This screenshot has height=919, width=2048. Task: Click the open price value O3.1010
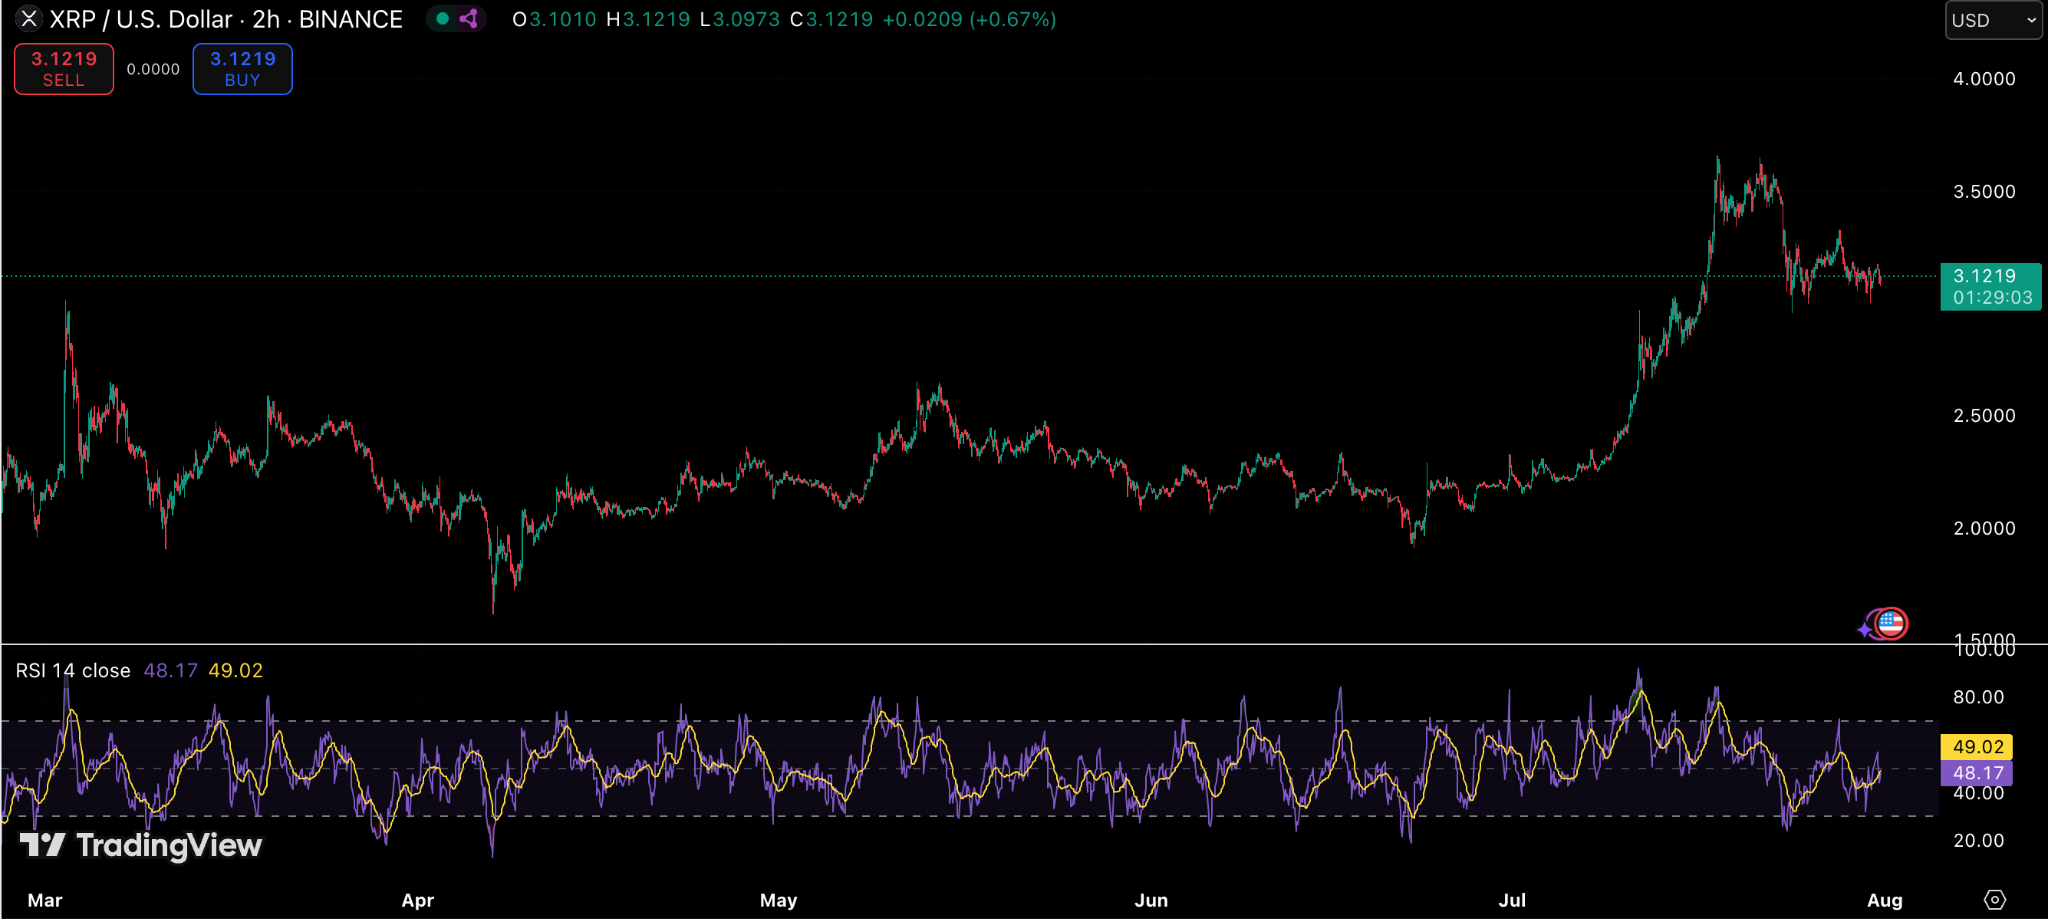coord(554,19)
